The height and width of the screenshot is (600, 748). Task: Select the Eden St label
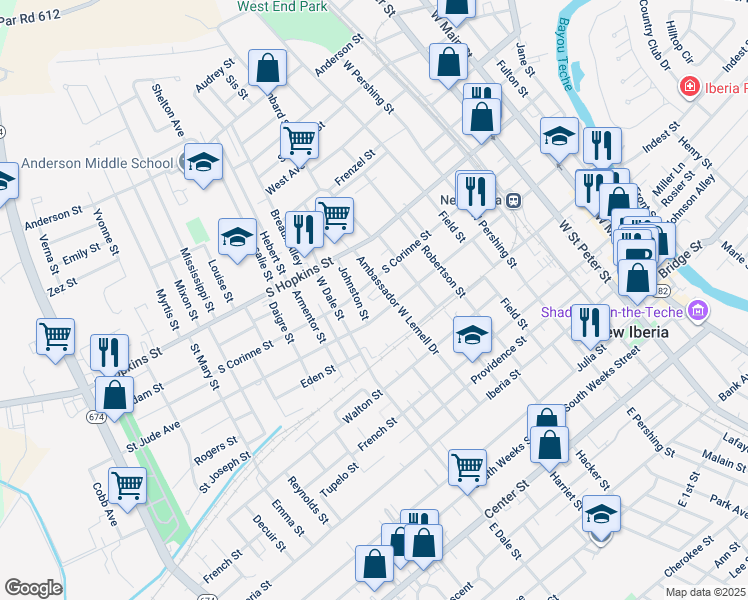(318, 376)
